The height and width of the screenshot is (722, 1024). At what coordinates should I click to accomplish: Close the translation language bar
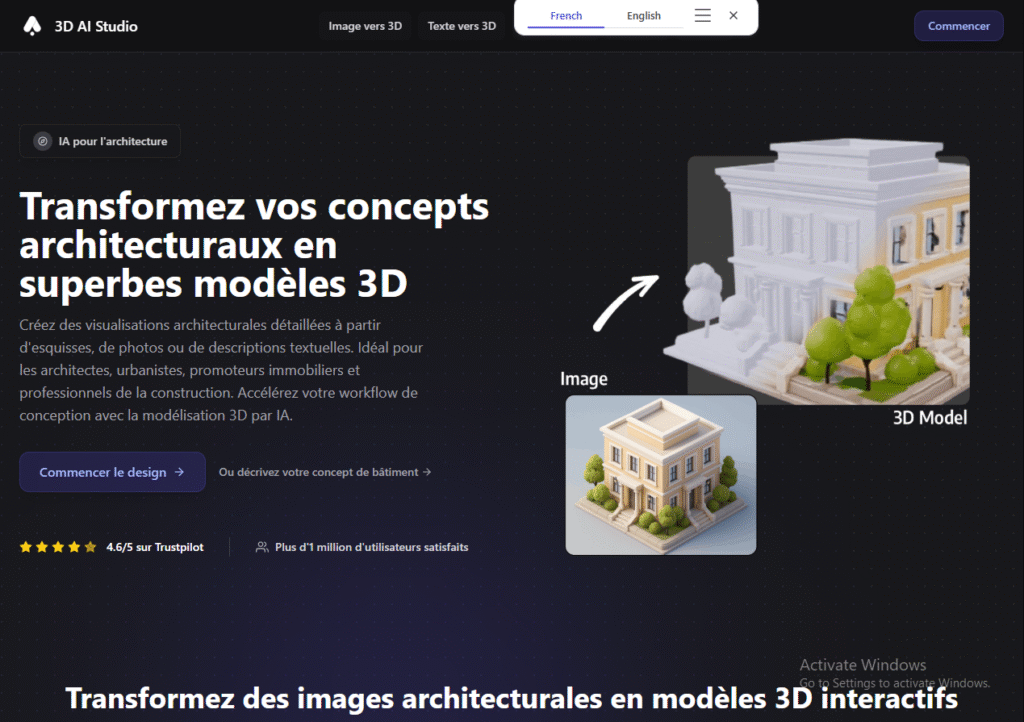click(733, 16)
